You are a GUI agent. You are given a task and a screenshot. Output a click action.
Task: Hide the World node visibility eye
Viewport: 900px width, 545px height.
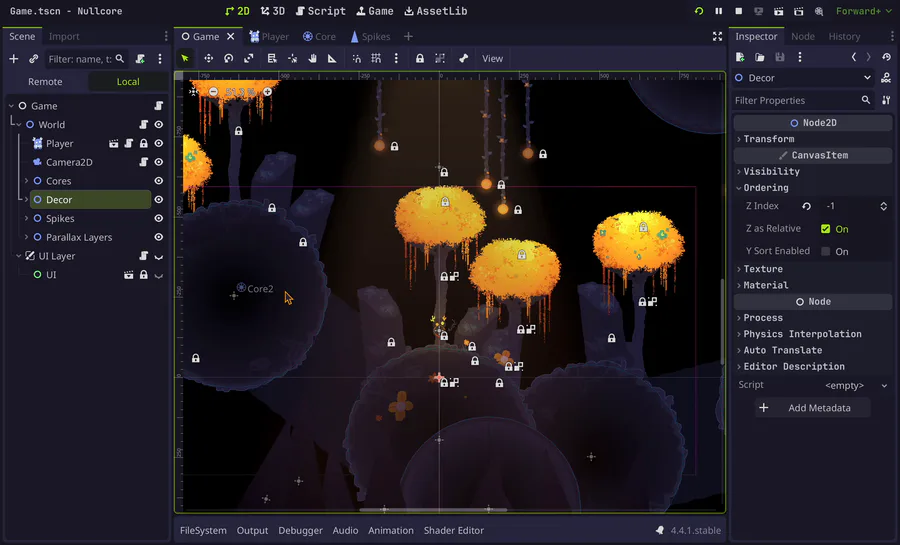pyautogui.click(x=158, y=124)
